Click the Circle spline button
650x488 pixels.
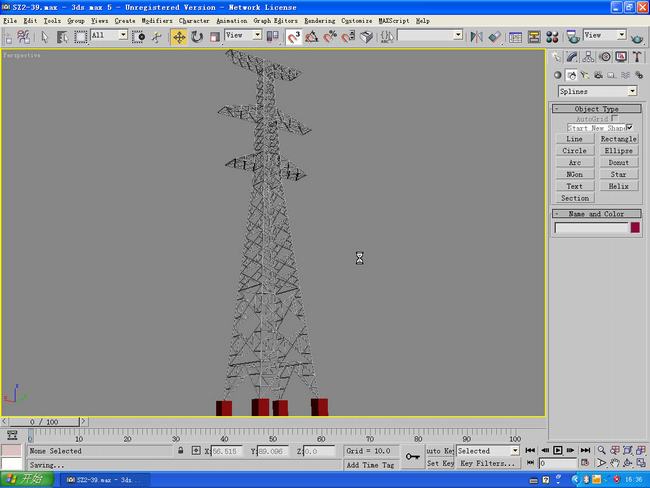575,151
